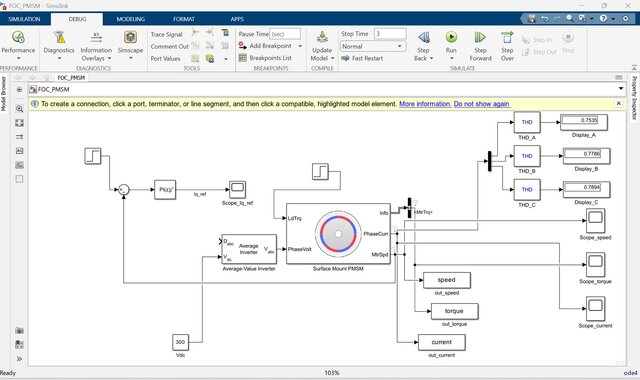Switch to the MODELING tab

131,19
